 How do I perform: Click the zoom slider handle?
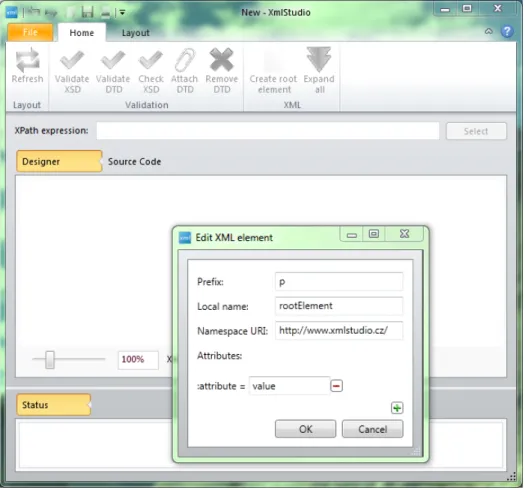(x=50, y=361)
